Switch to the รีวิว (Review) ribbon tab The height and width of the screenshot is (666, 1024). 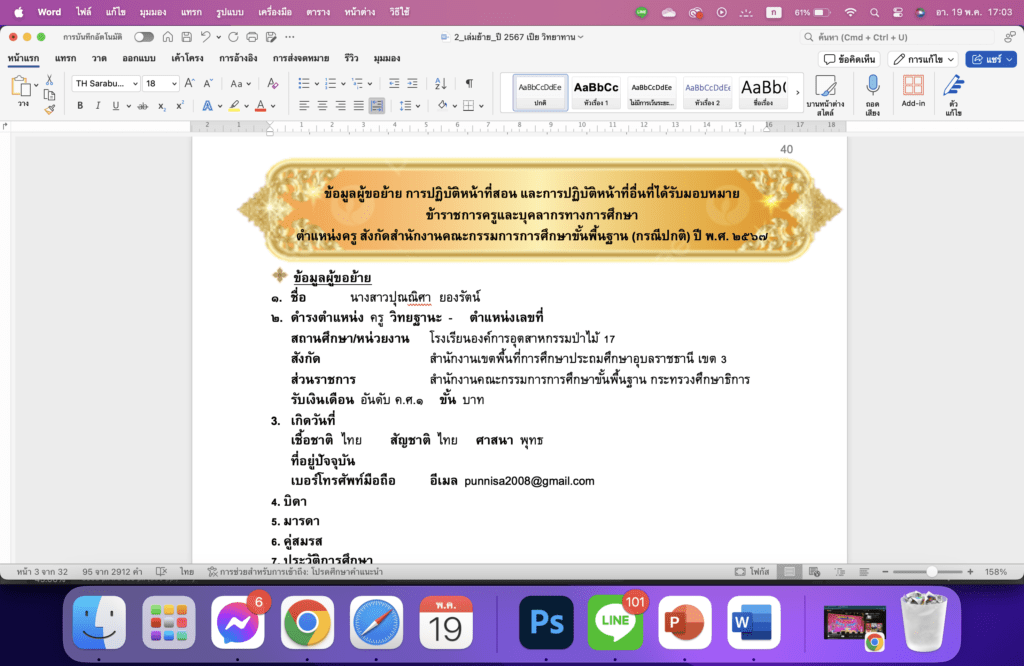[351, 58]
